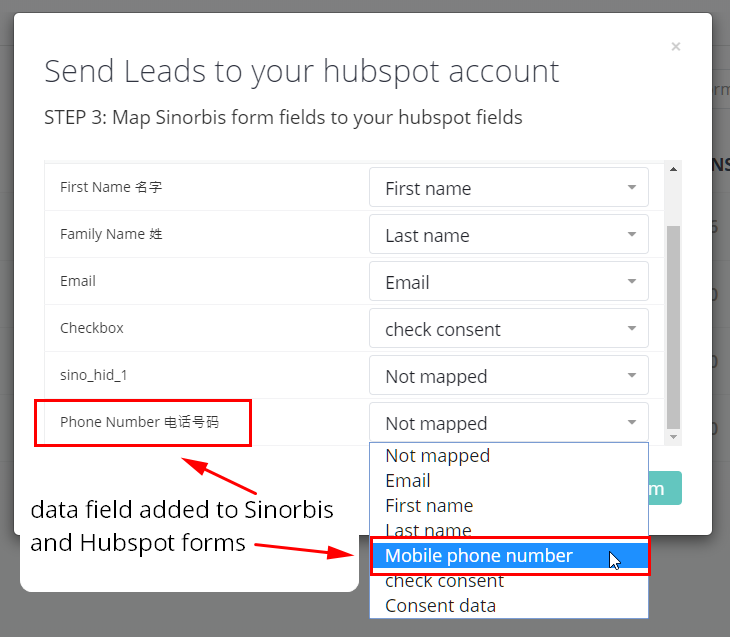Open the Family Name 姓 mapping dropdown

508,235
